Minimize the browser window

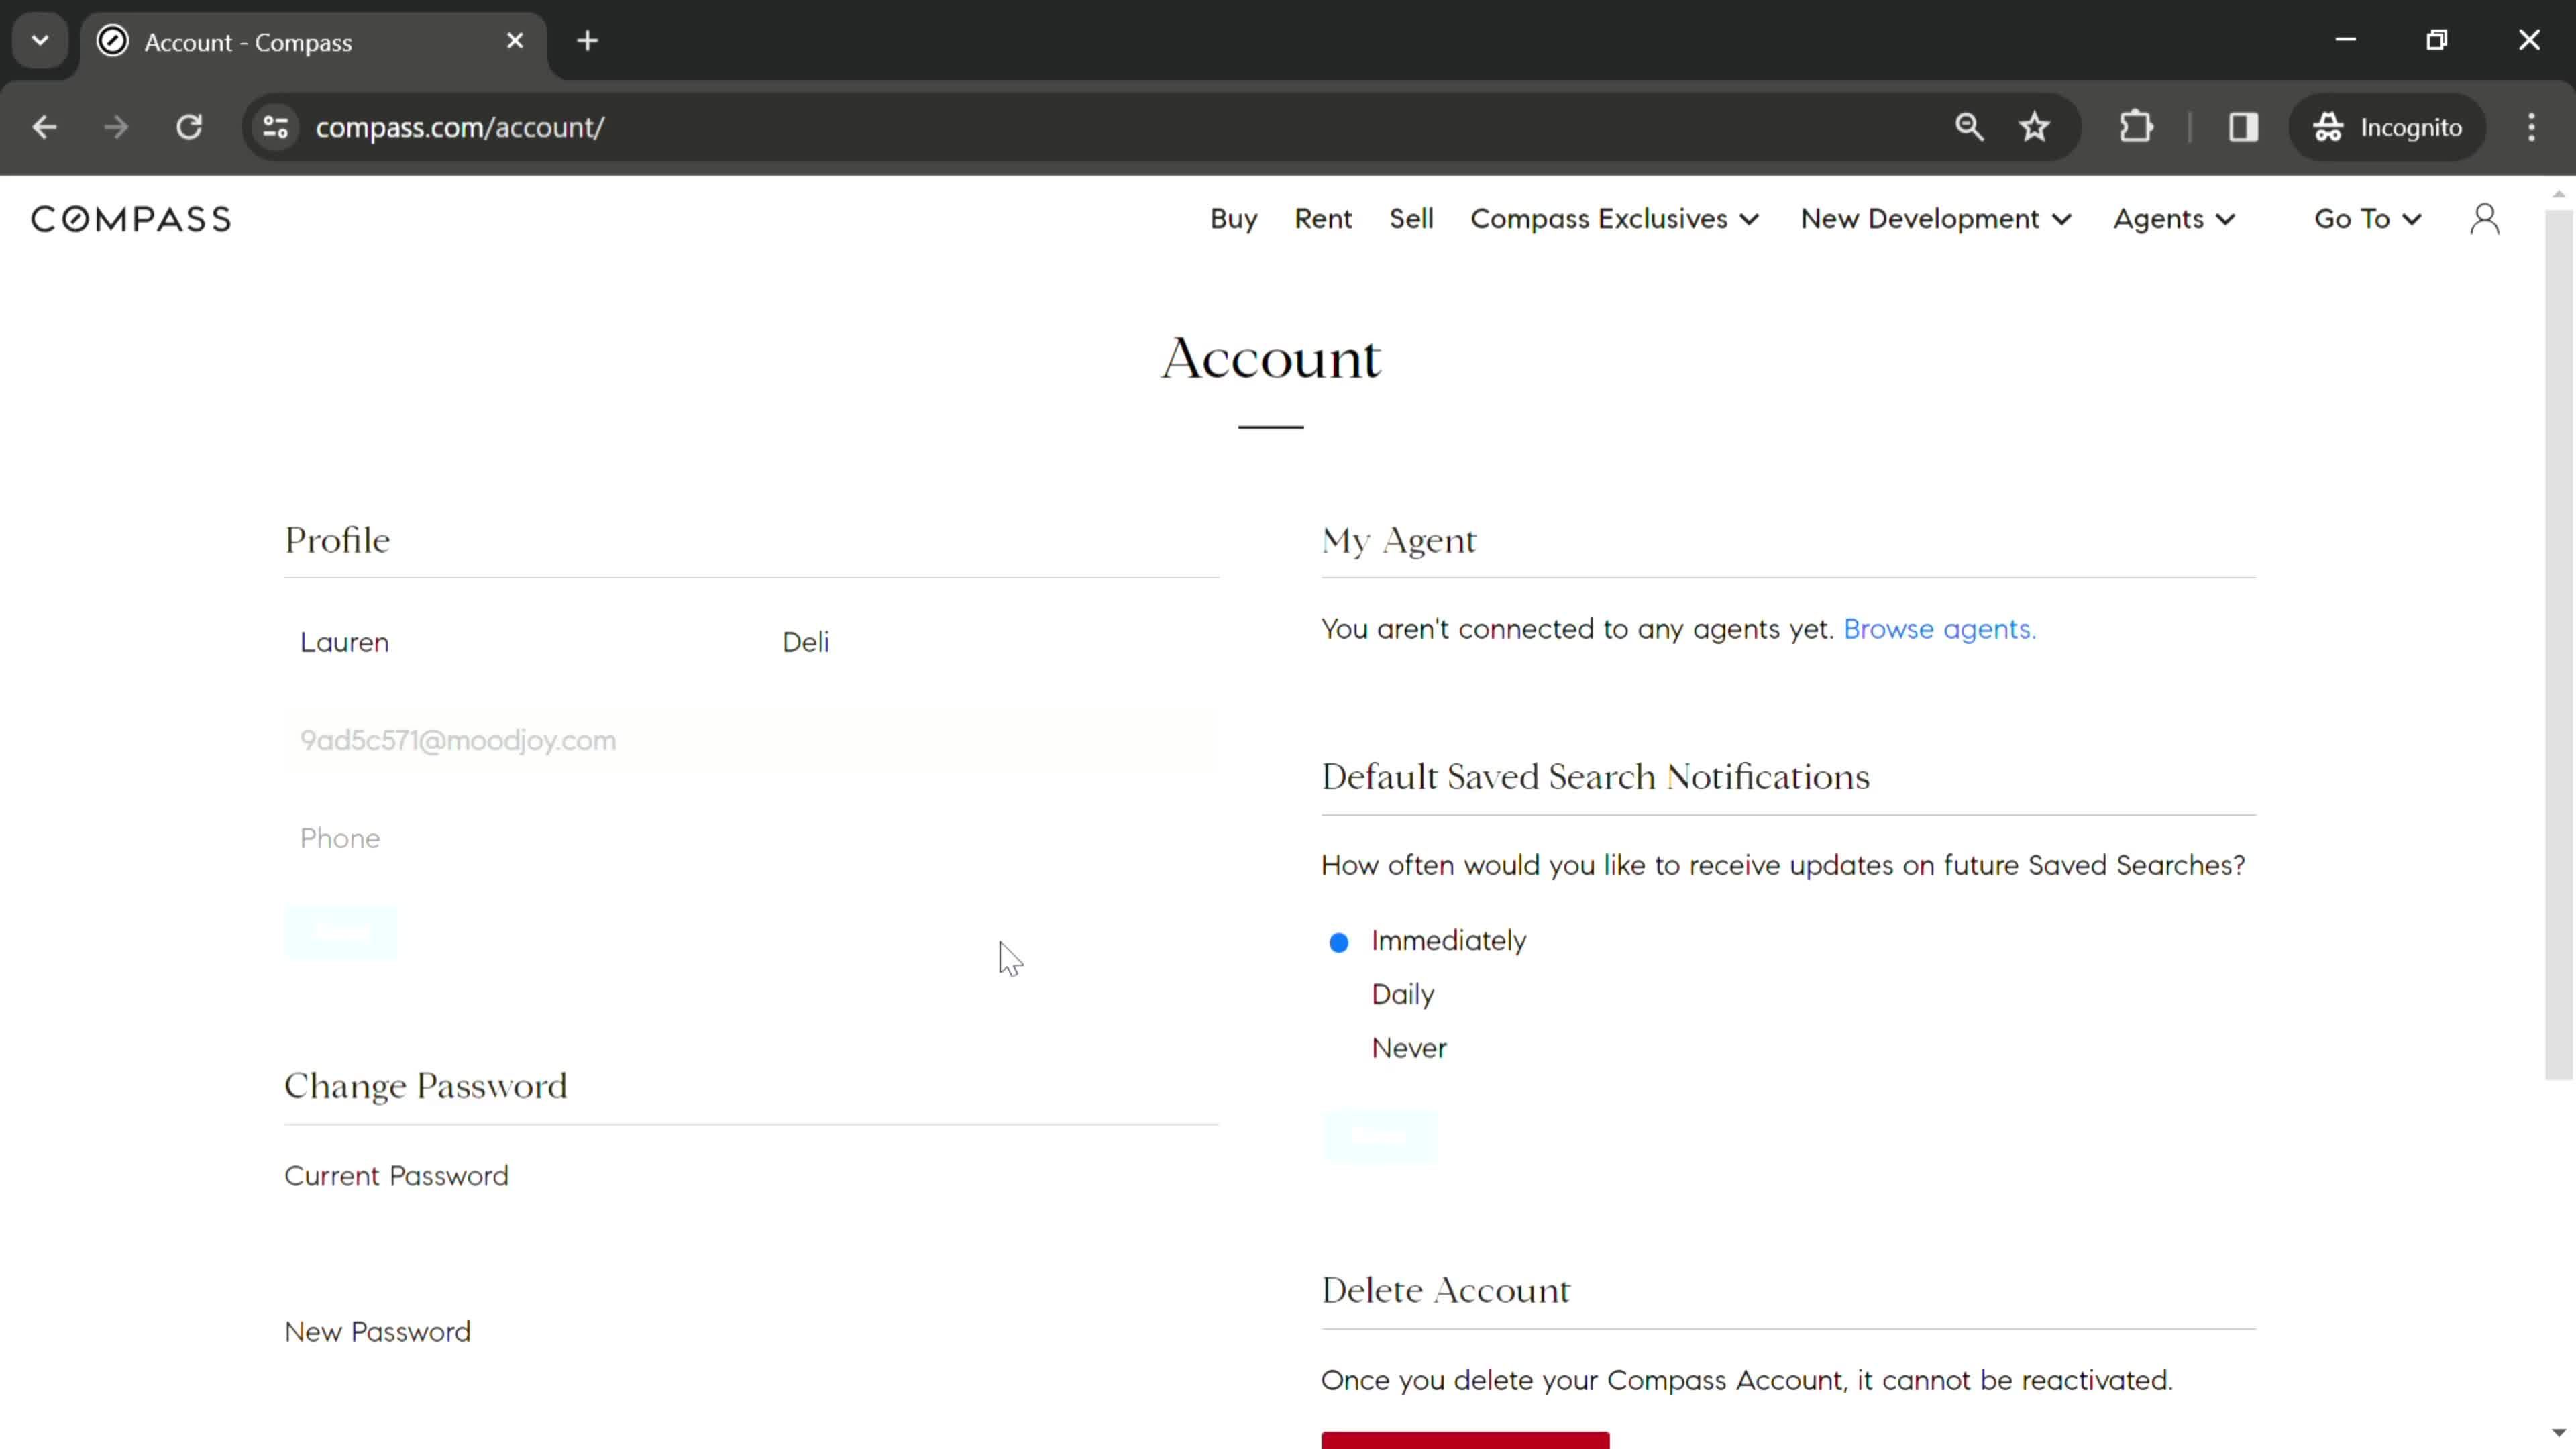click(x=2345, y=40)
